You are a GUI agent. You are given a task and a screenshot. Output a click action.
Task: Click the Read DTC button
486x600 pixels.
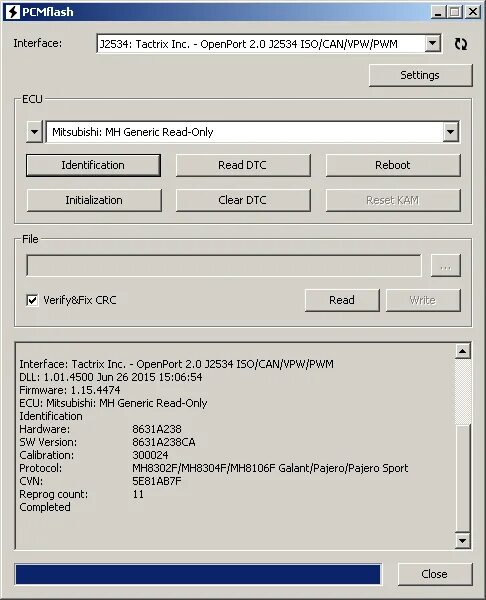(243, 165)
